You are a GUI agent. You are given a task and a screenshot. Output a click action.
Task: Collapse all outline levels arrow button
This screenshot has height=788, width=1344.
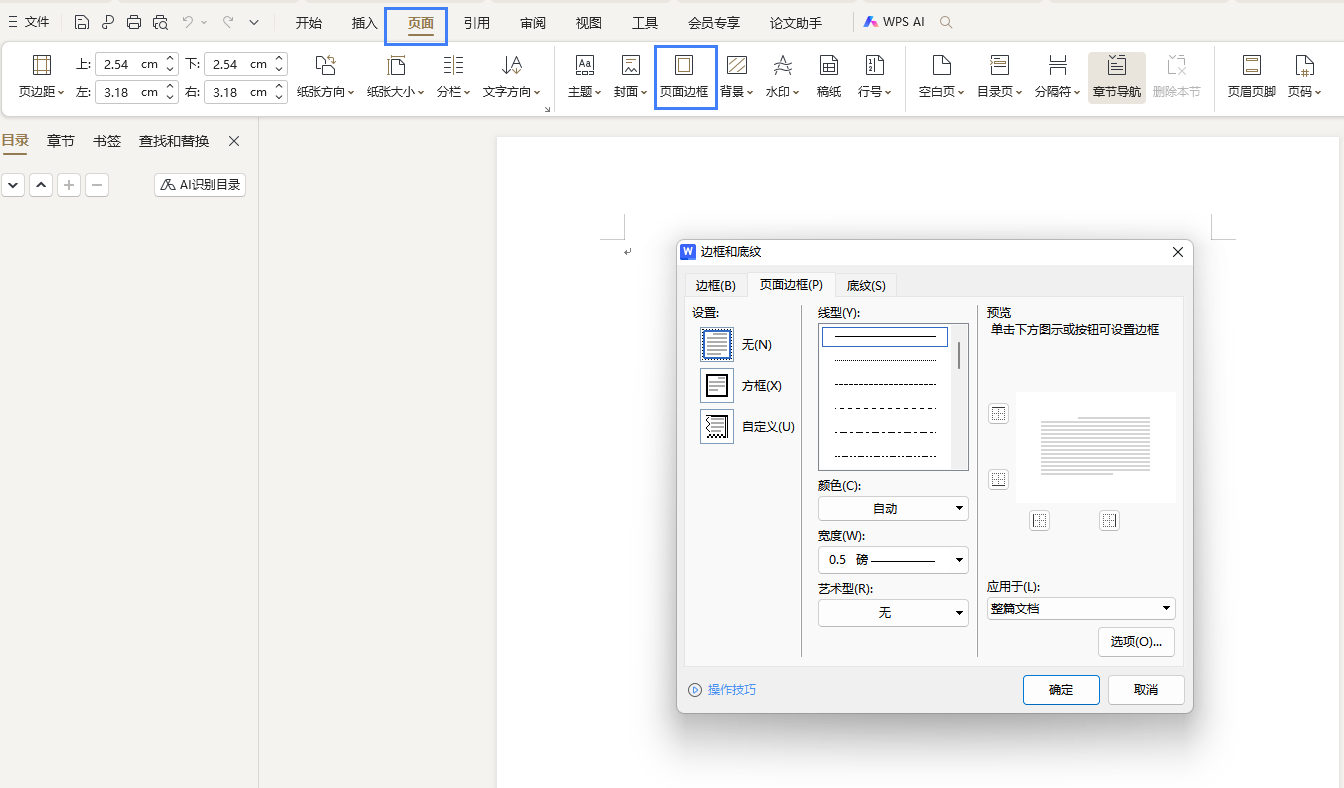tap(13, 185)
